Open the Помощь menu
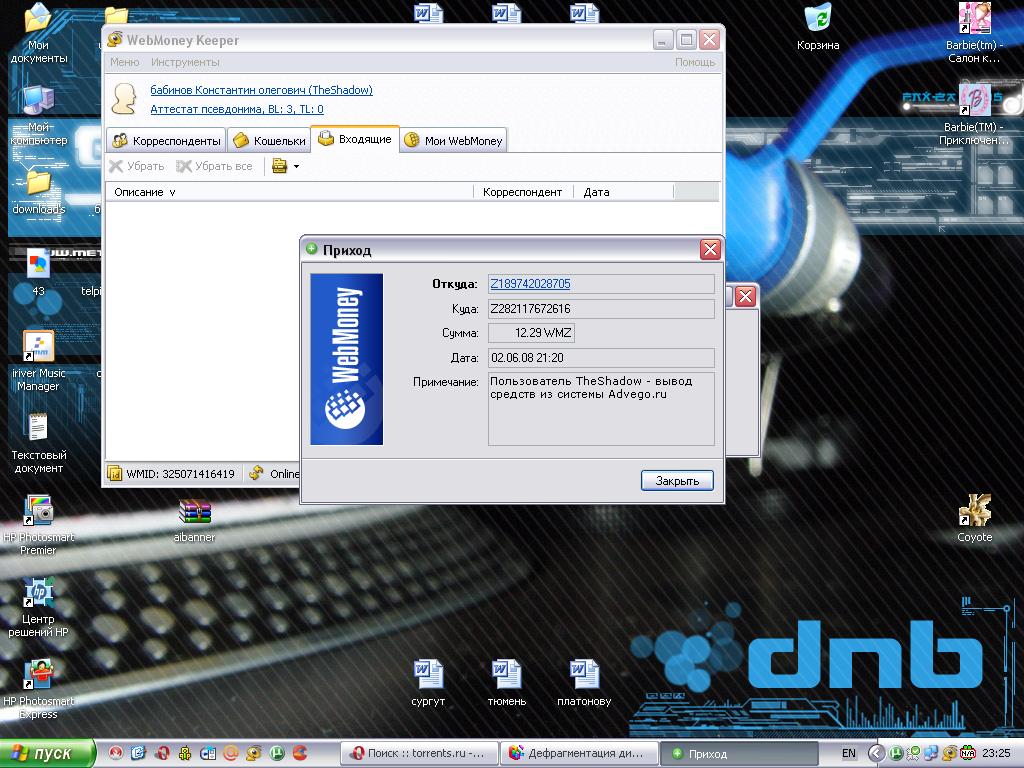 [695, 62]
